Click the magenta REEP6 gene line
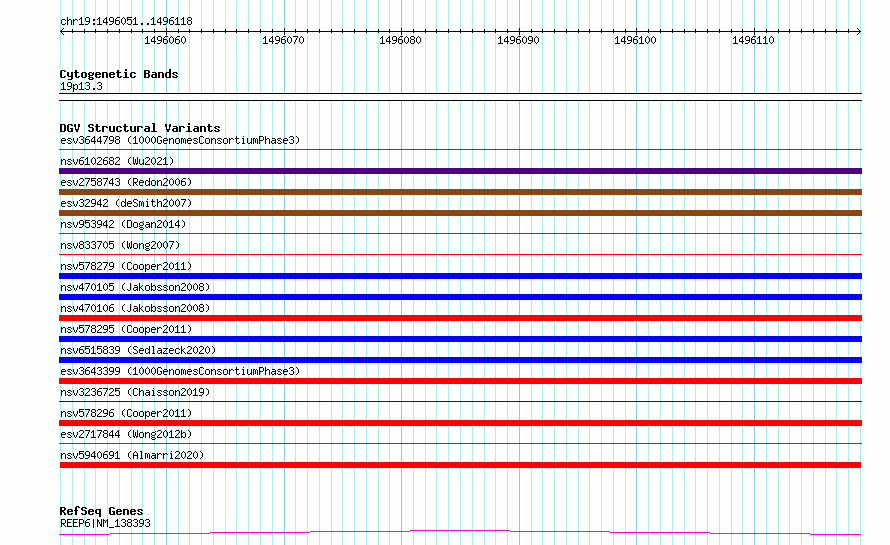Image resolution: width=890 pixels, height=545 pixels. pyautogui.click(x=460, y=533)
